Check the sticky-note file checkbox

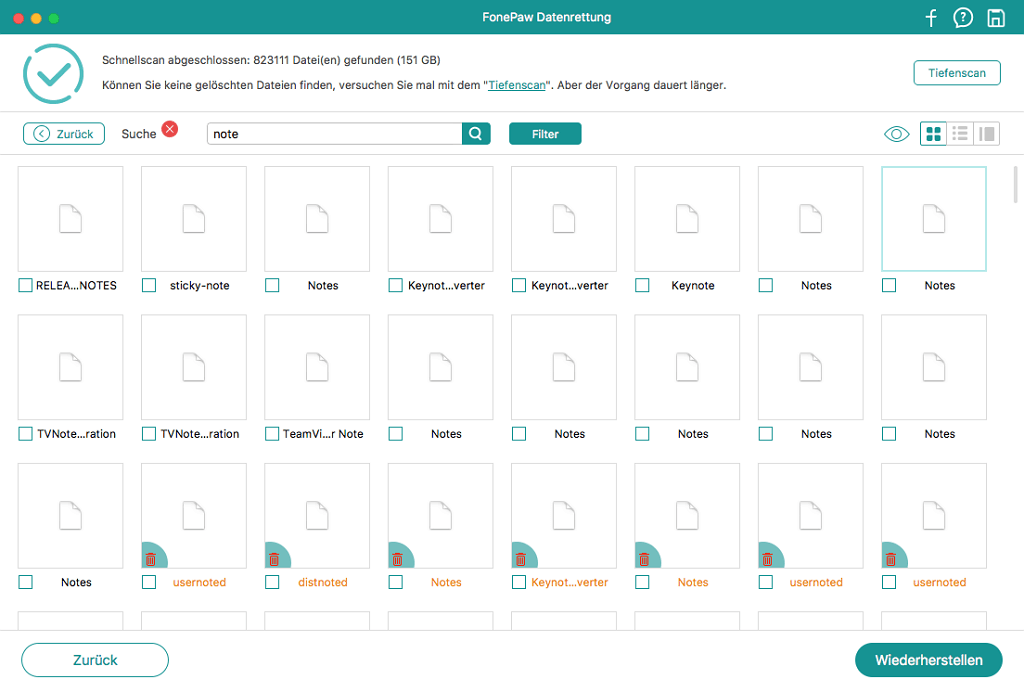click(x=149, y=285)
